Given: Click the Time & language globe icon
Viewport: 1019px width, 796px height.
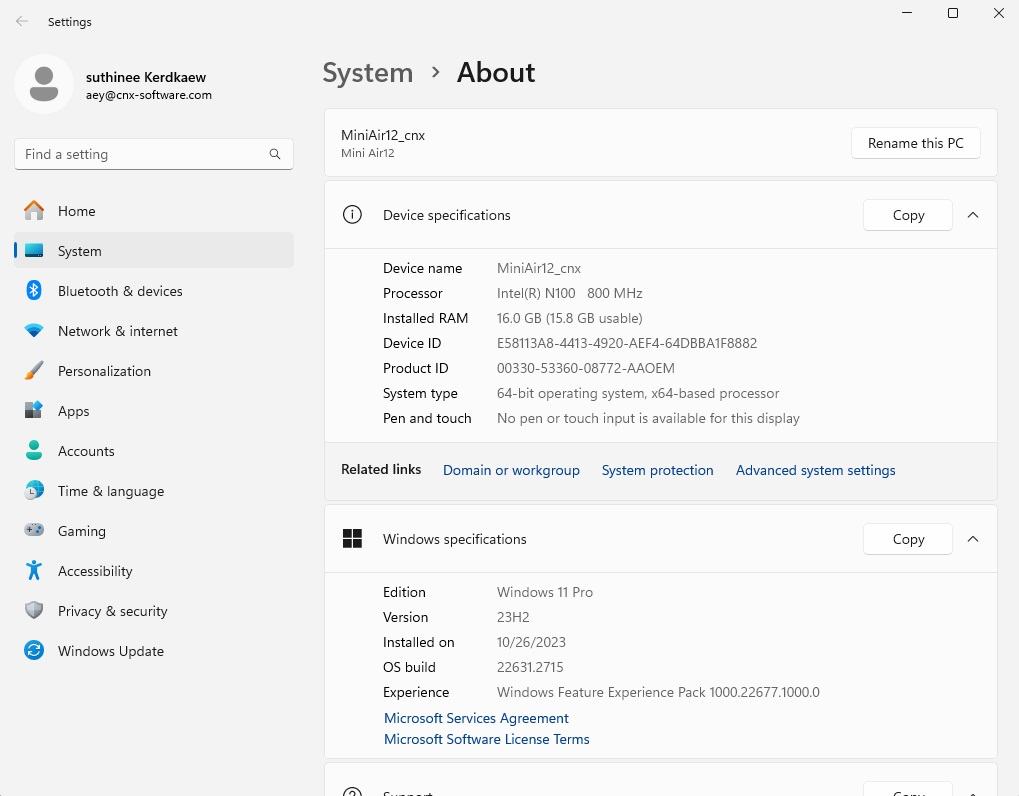Looking at the screenshot, I should [x=34, y=491].
